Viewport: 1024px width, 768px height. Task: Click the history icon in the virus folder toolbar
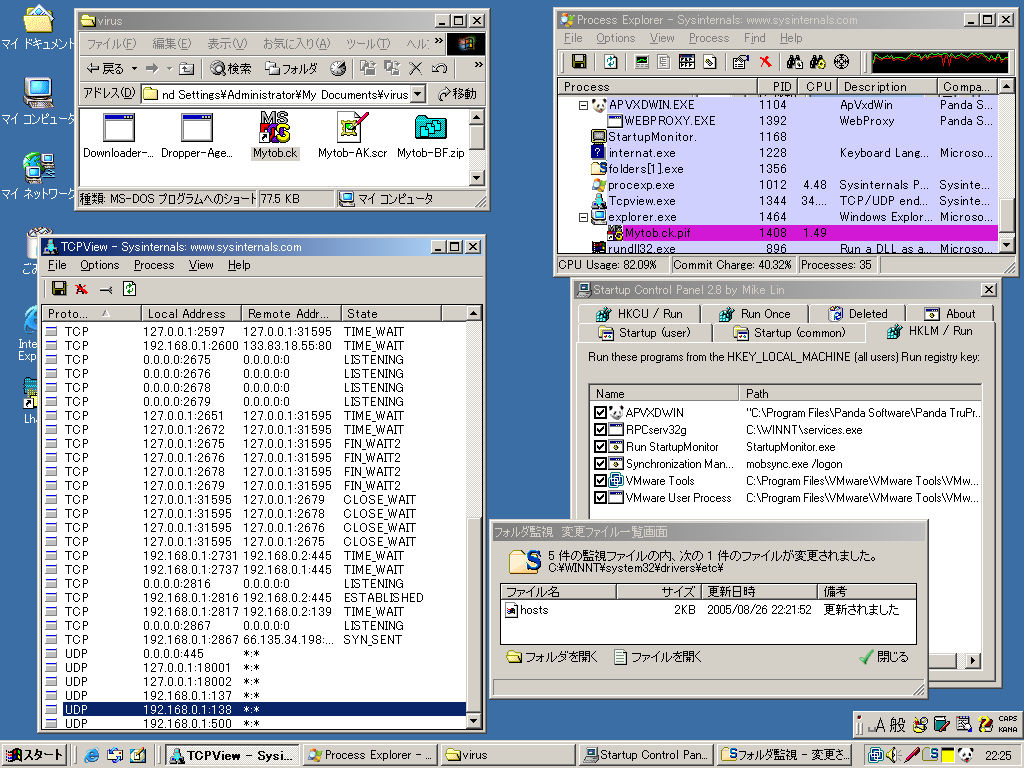(338, 68)
